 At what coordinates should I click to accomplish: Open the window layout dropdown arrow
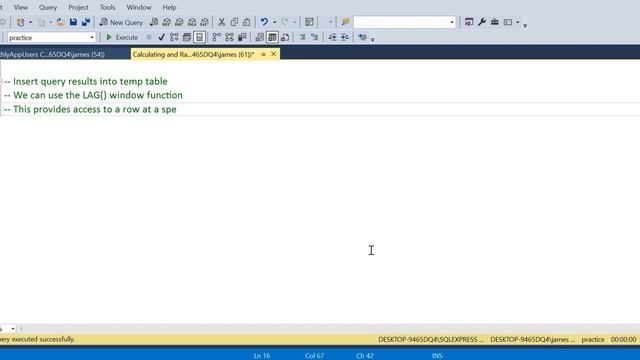(x=518, y=22)
